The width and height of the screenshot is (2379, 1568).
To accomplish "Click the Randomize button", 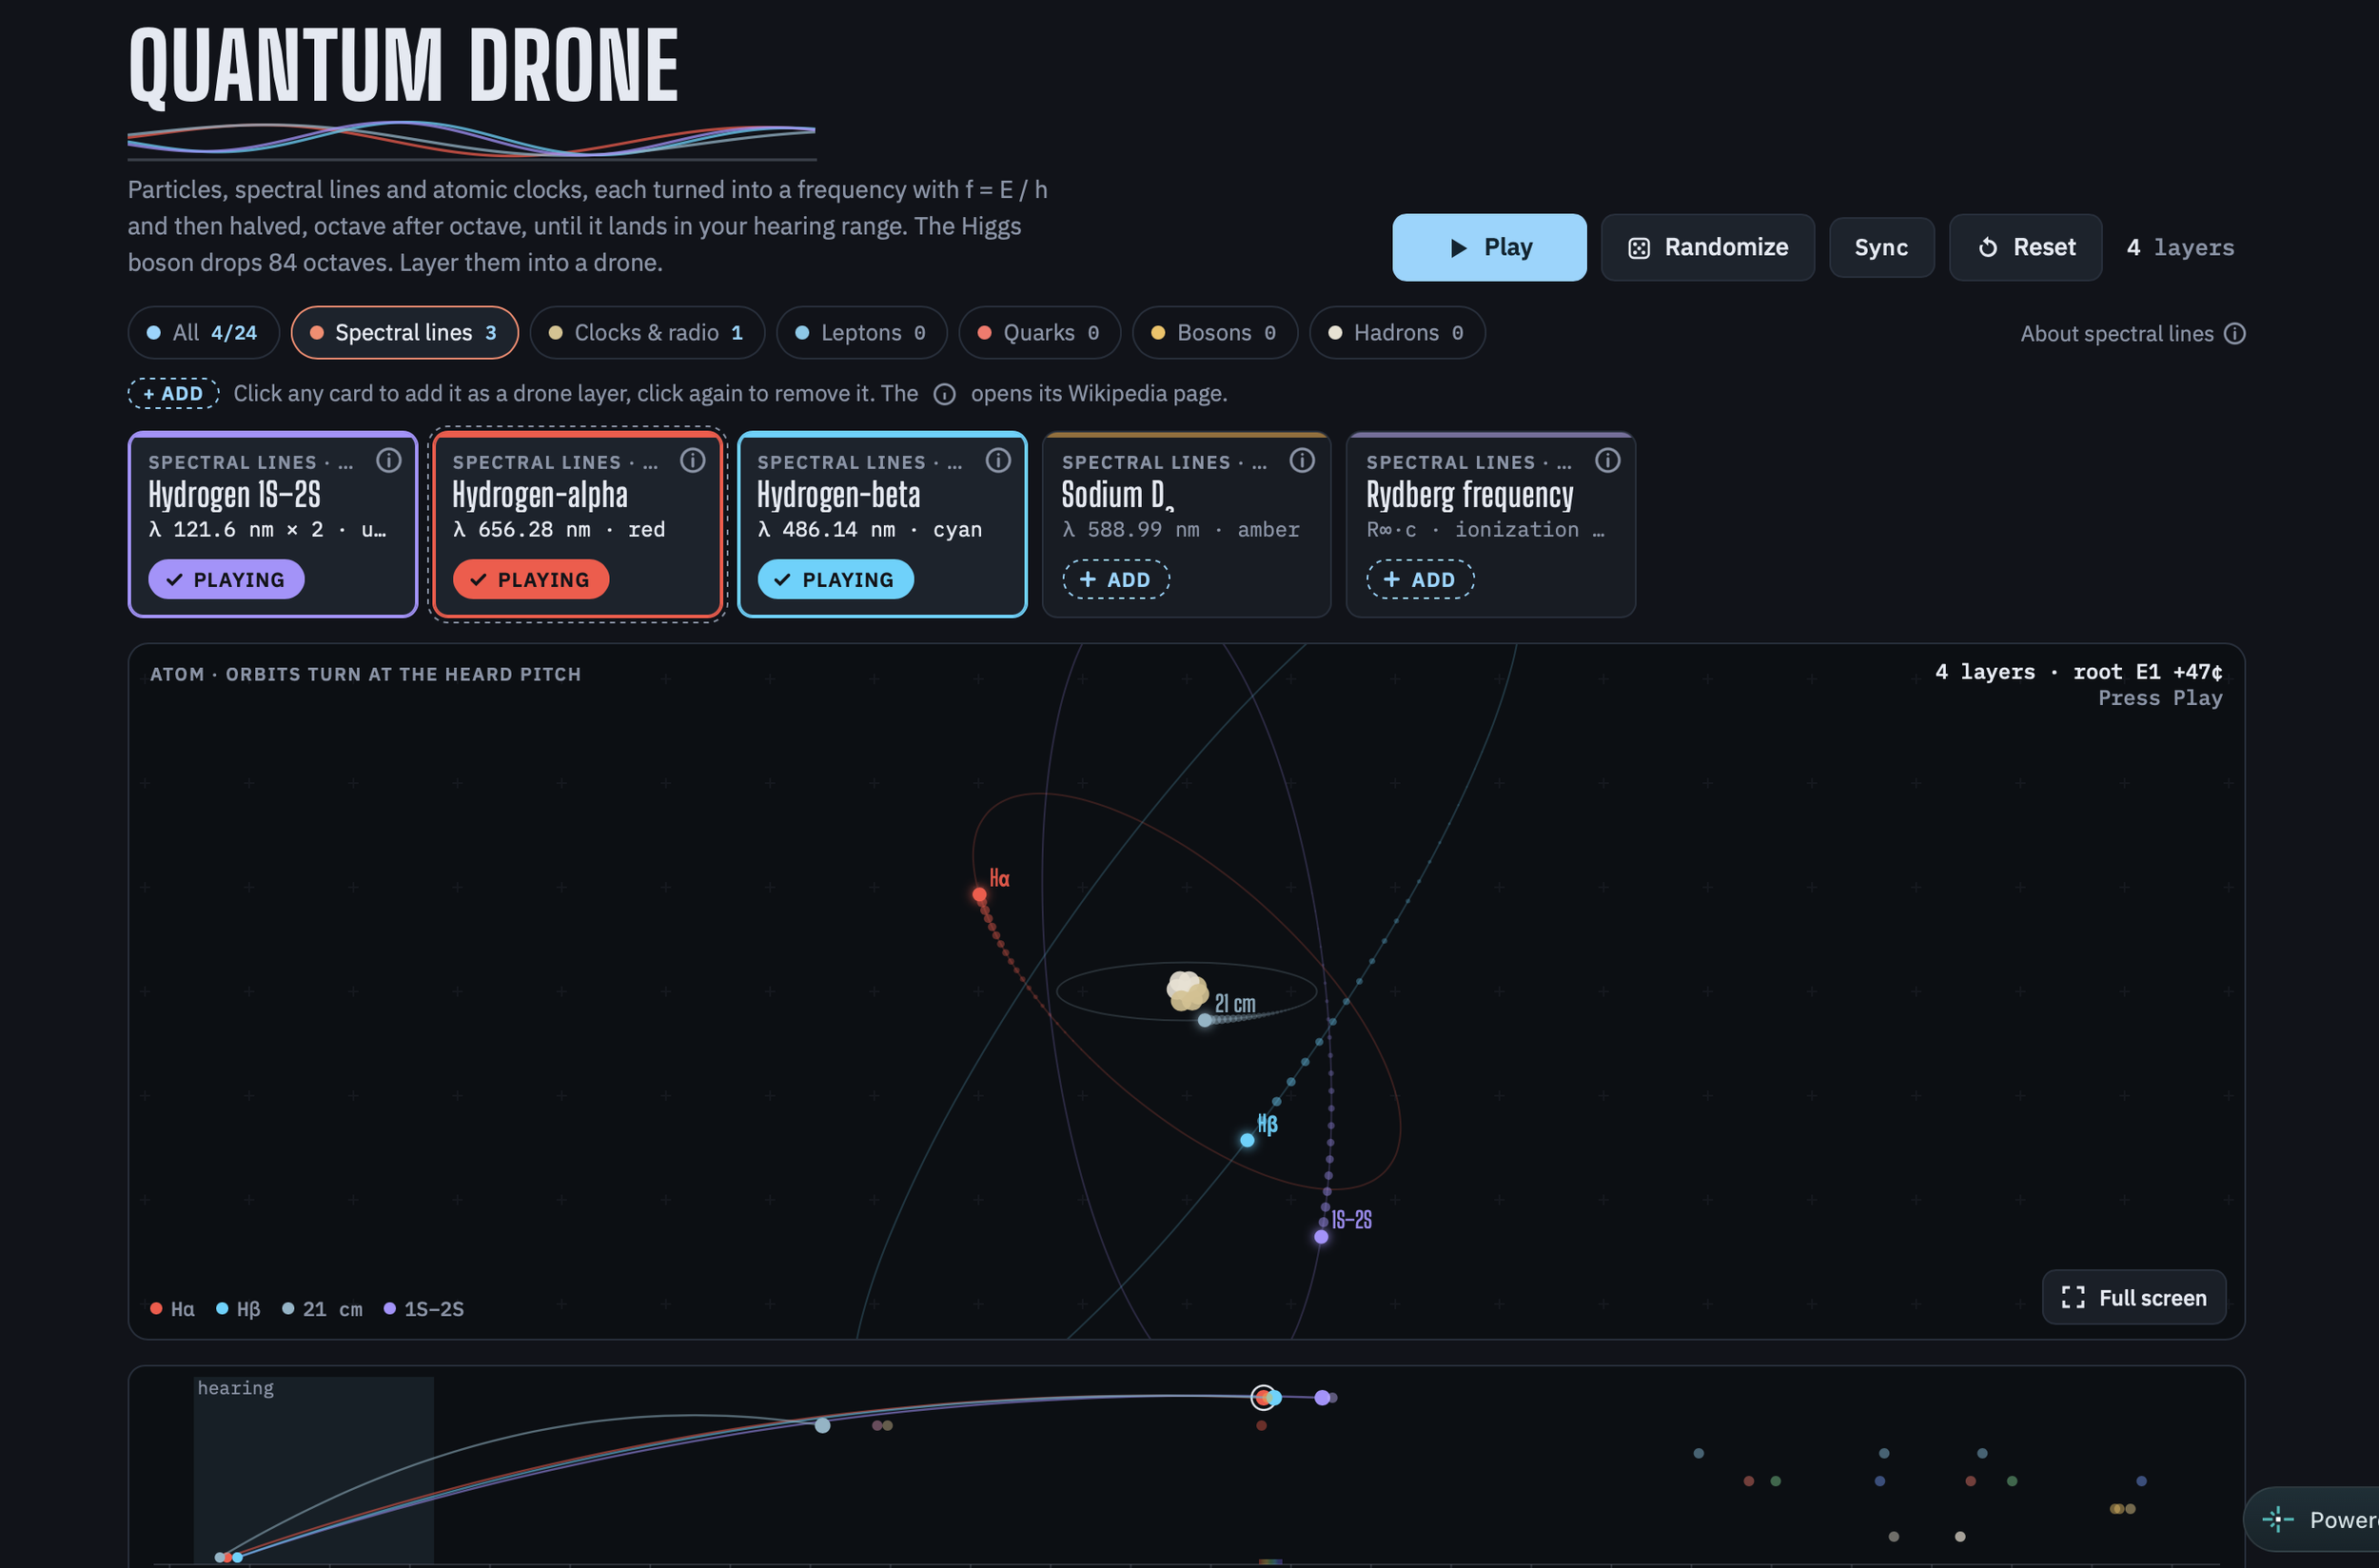I will (x=1707, y=247).
